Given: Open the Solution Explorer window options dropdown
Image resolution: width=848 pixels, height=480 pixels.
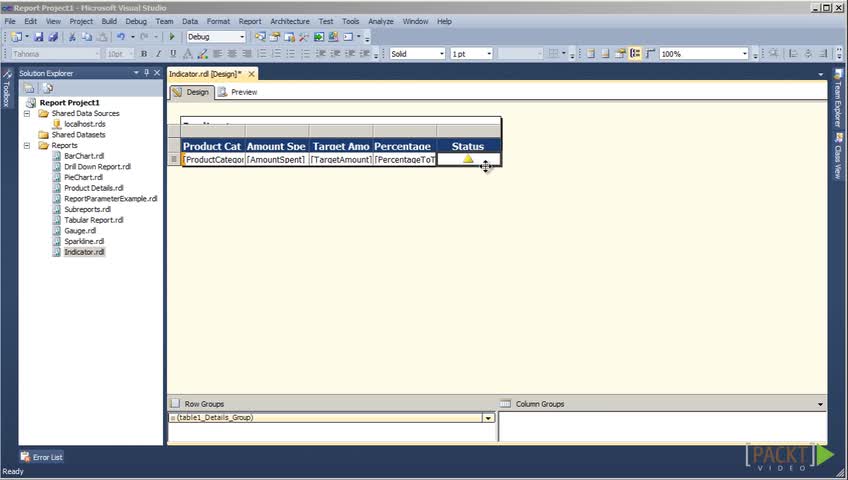Looking at the screenshot, I should [136, 72].
